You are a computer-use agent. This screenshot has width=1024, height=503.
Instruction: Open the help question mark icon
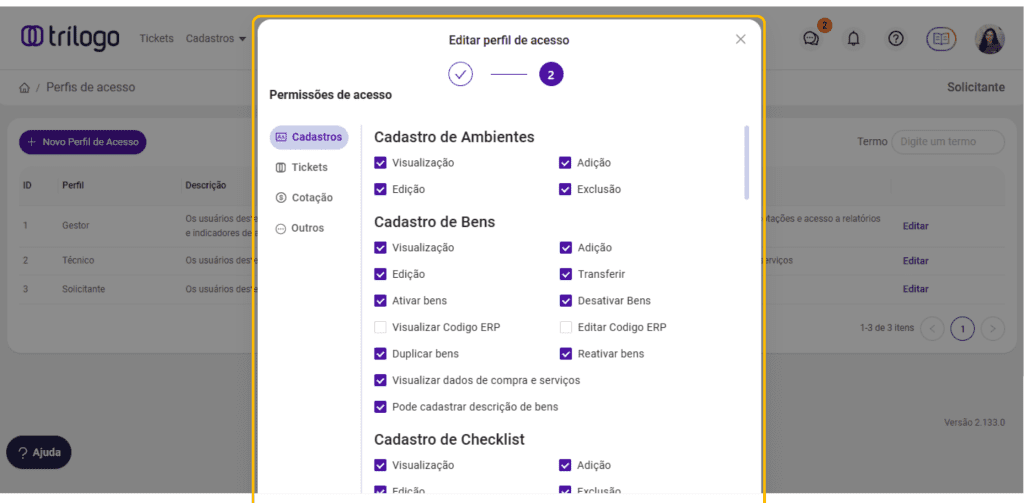pyautogui.click(x=896, y=38)
